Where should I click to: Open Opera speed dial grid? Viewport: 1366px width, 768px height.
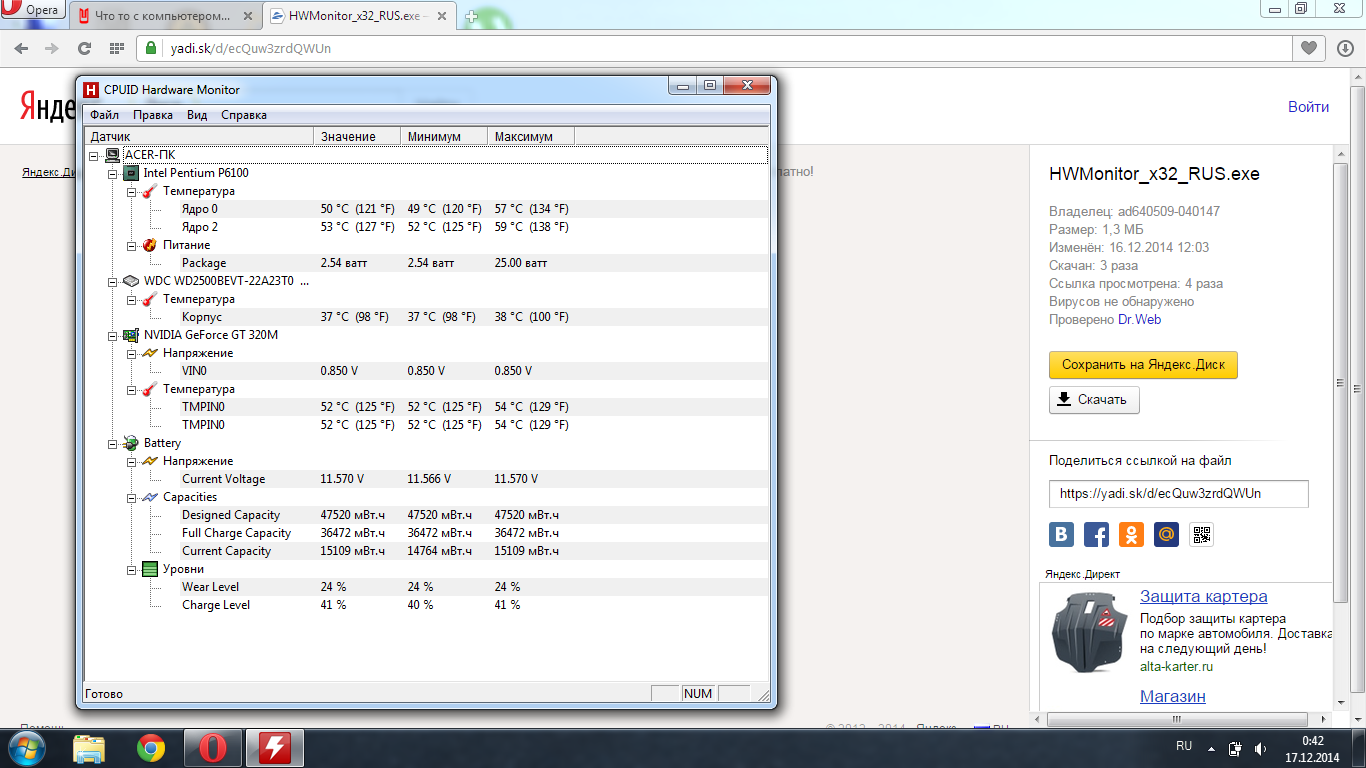(x=117, y=48)
